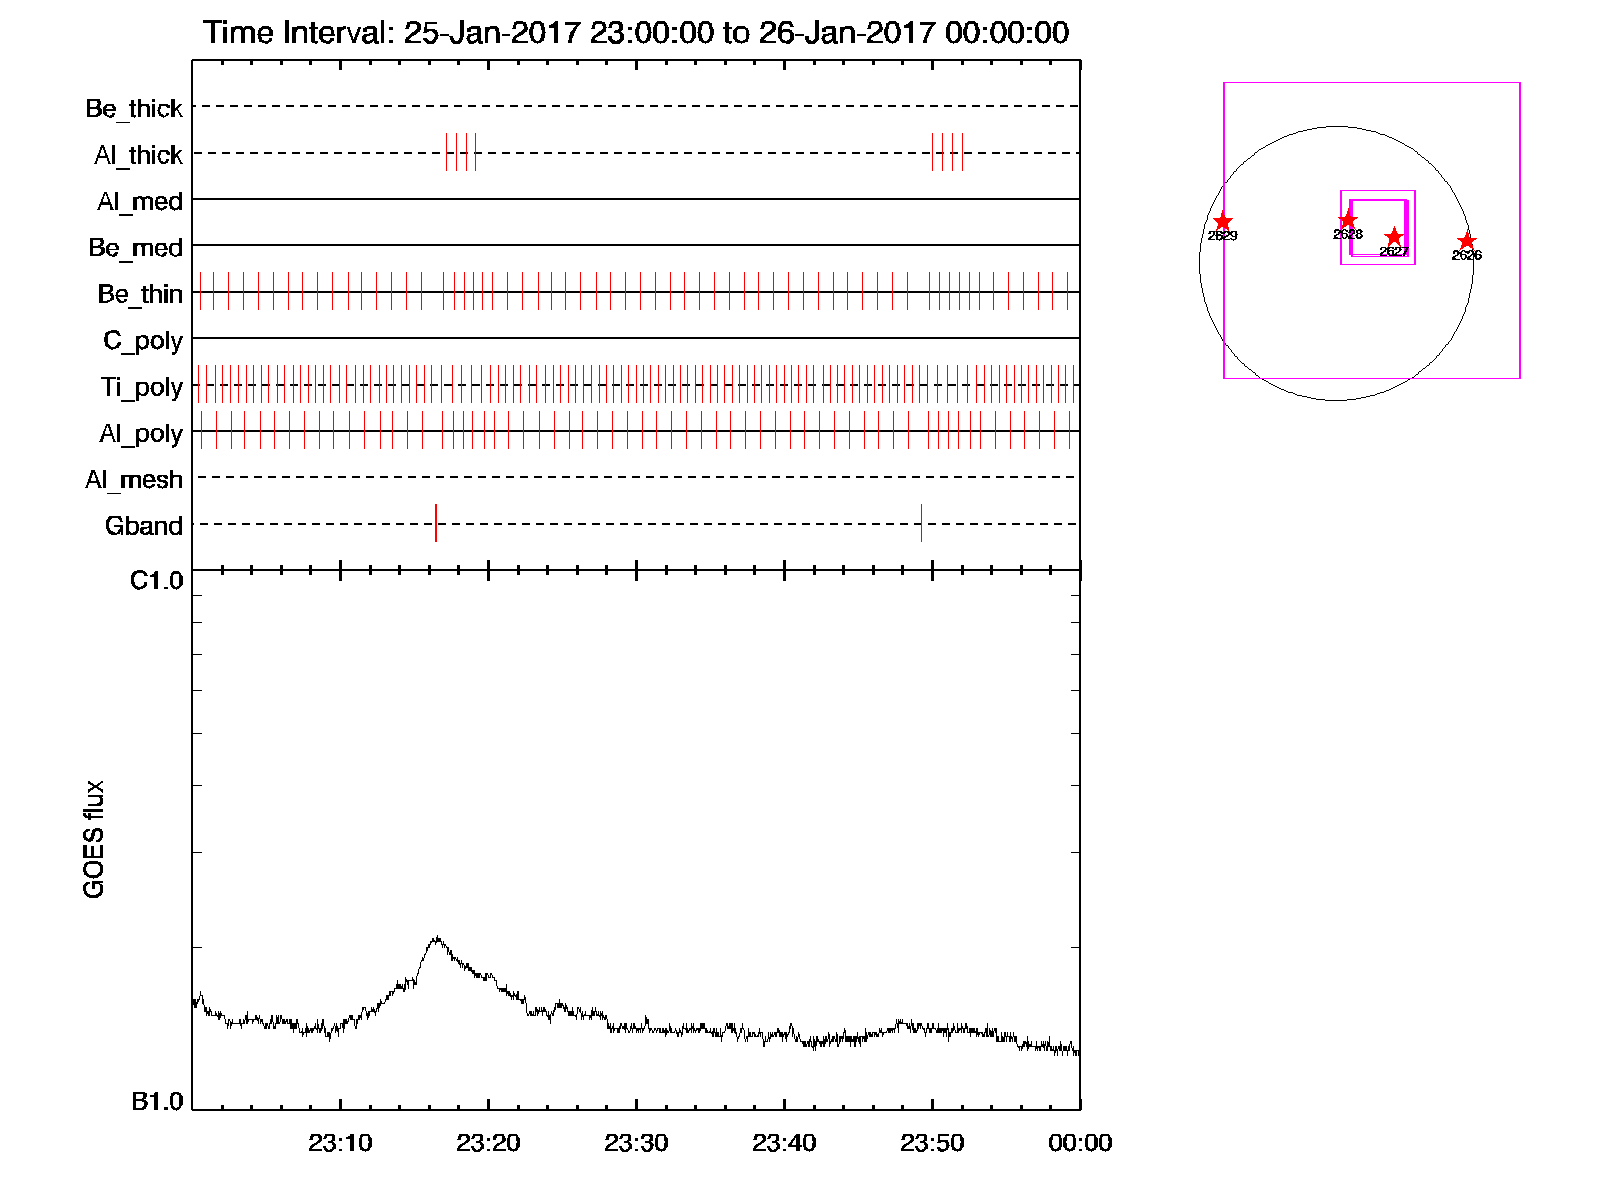1600x1200 pixels.
Task: Click the GOES flux vertical axis title
Action: pyautogui.click(x=94, y=839)
